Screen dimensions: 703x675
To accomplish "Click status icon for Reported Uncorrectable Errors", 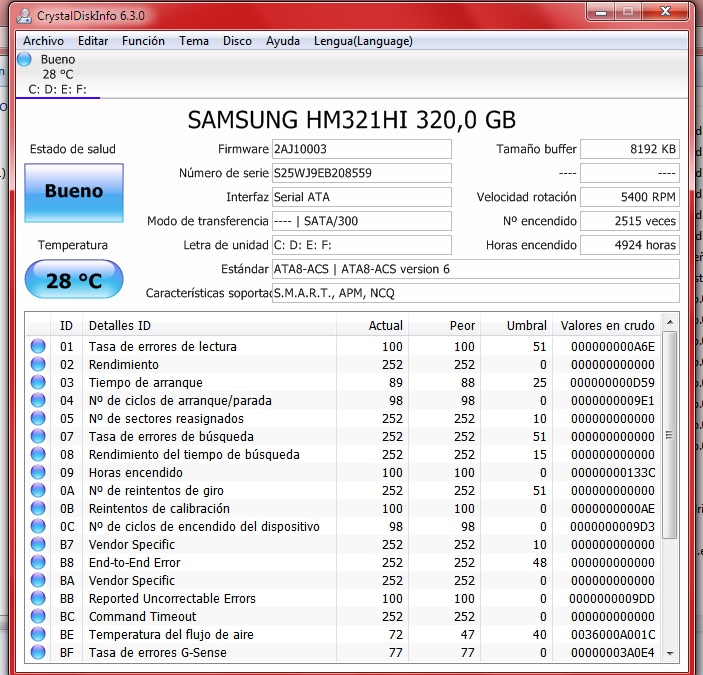I will [x=38, y=598].
